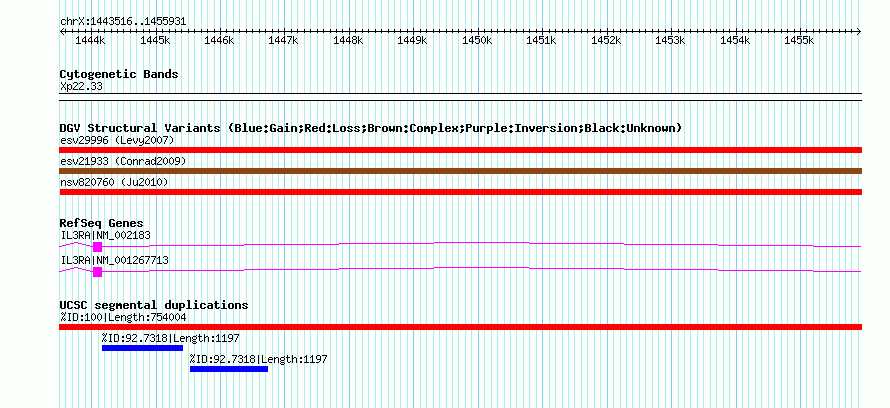Click the 1454k ruler tick label
The width and height of the screenshot is (890, 408).
(x=734, y=41)
